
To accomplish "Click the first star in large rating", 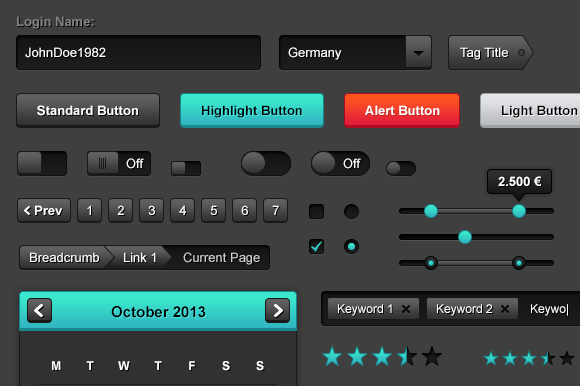I will tap(332, 356).
